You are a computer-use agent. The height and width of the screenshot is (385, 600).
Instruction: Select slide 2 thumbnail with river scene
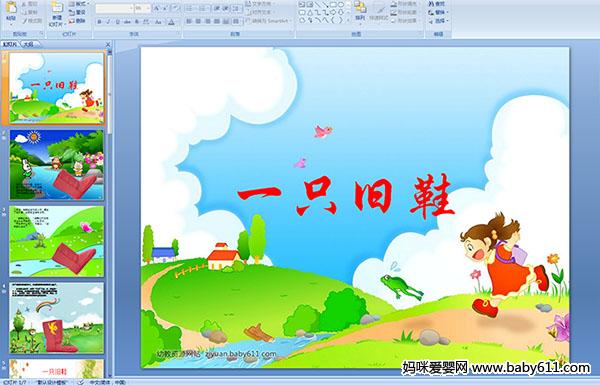pos(57,165)
